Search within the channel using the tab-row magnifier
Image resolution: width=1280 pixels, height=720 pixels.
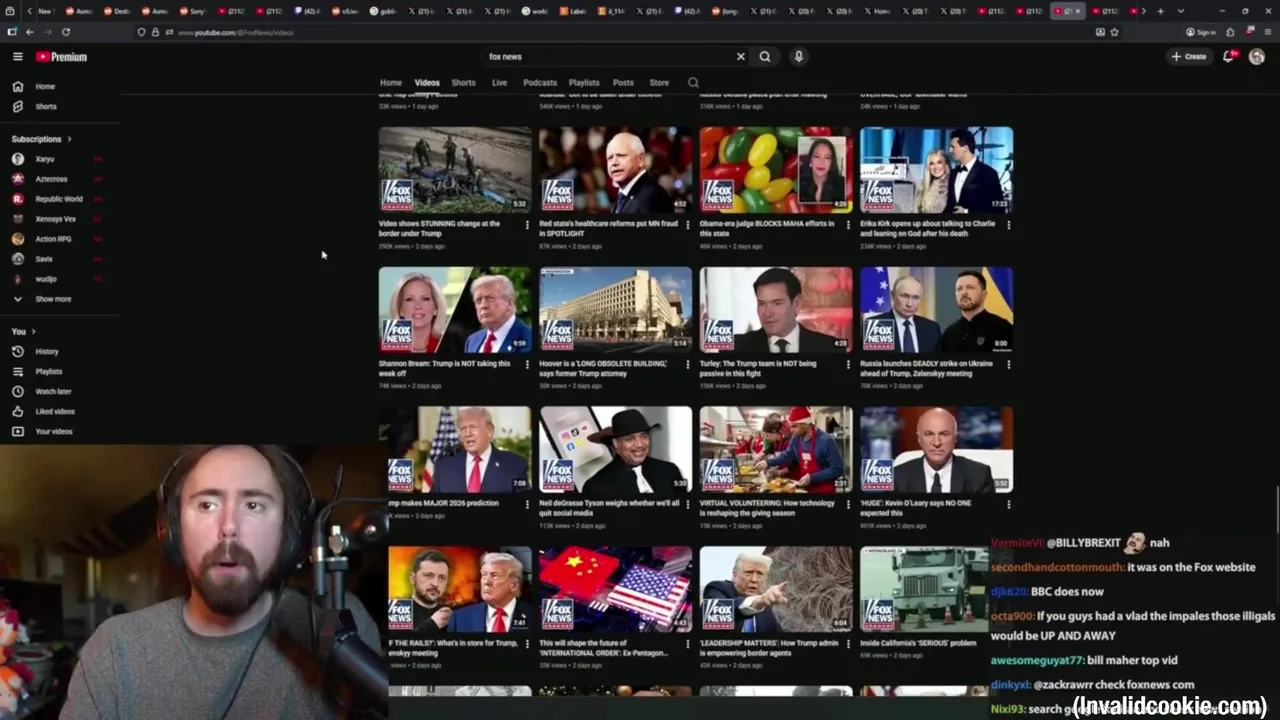point(693,83)
